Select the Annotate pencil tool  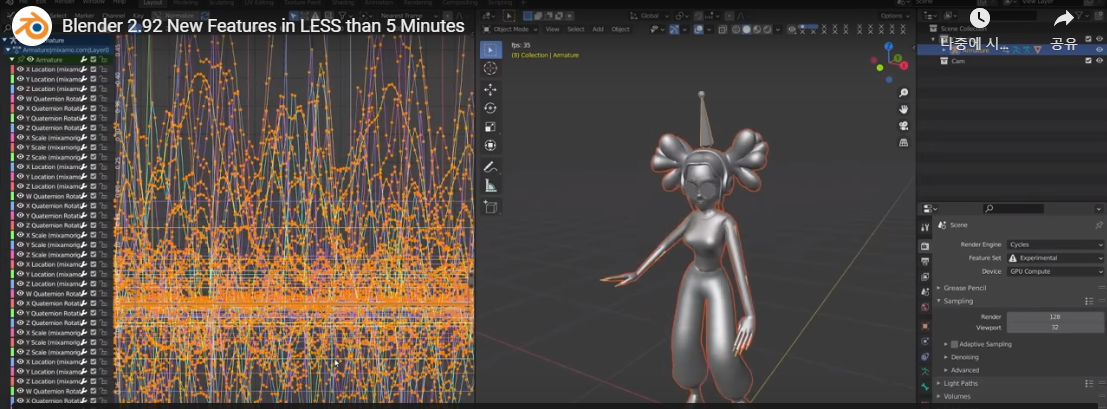tap(491, 167)
